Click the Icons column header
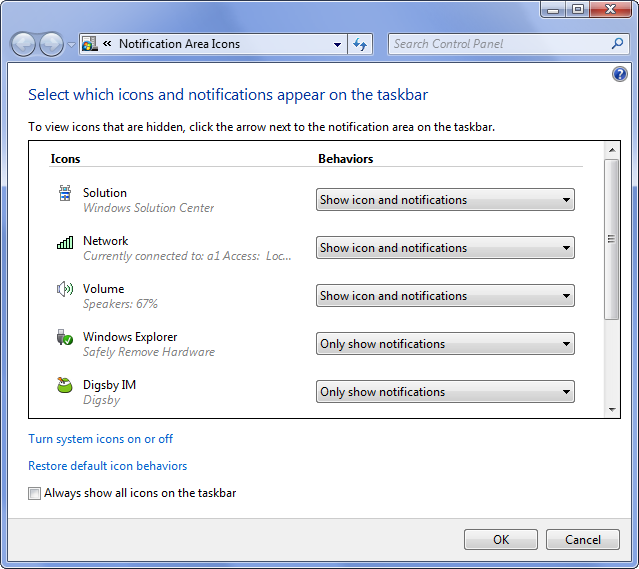639x569 pixels. [x=65, y=159]
